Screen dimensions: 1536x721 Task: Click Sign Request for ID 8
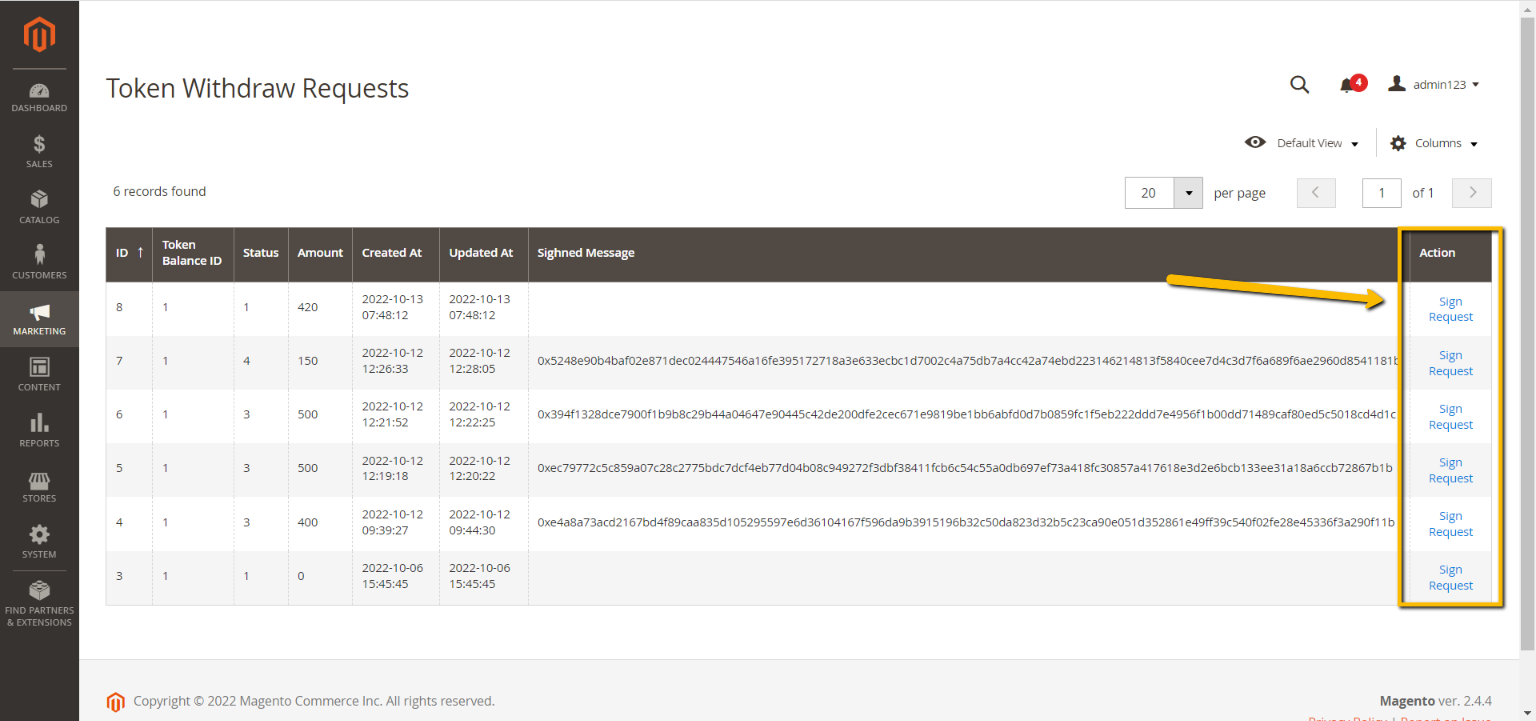coord(1450,309)
